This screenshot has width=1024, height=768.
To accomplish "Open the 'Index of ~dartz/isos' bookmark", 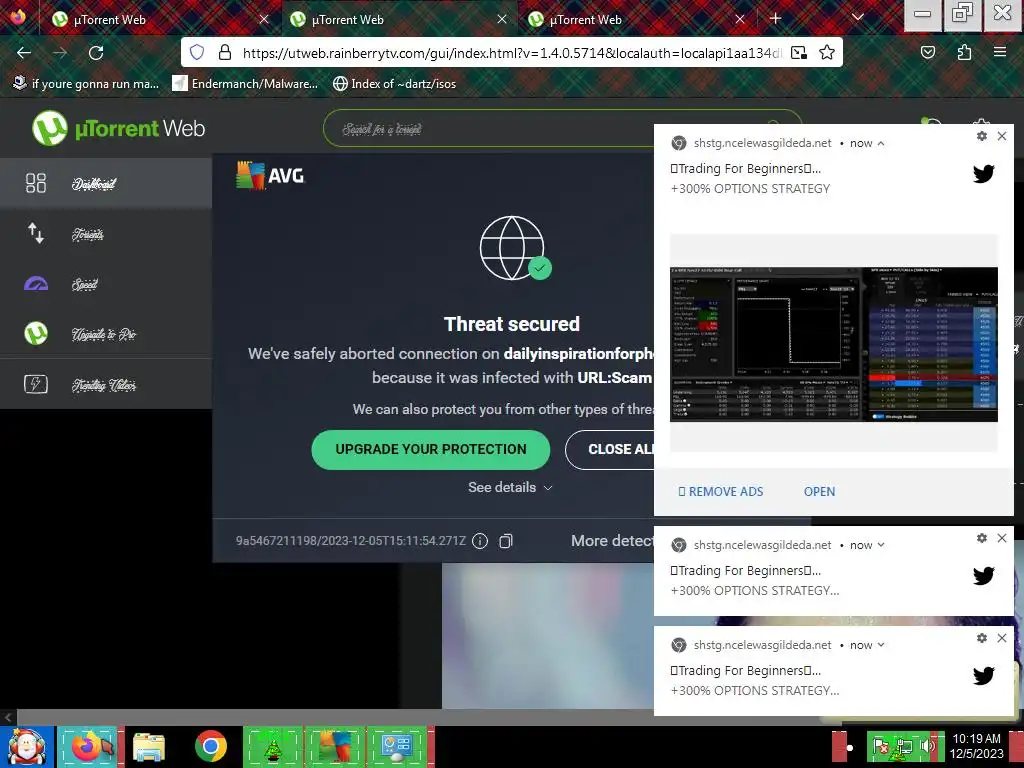I will 394,84.
